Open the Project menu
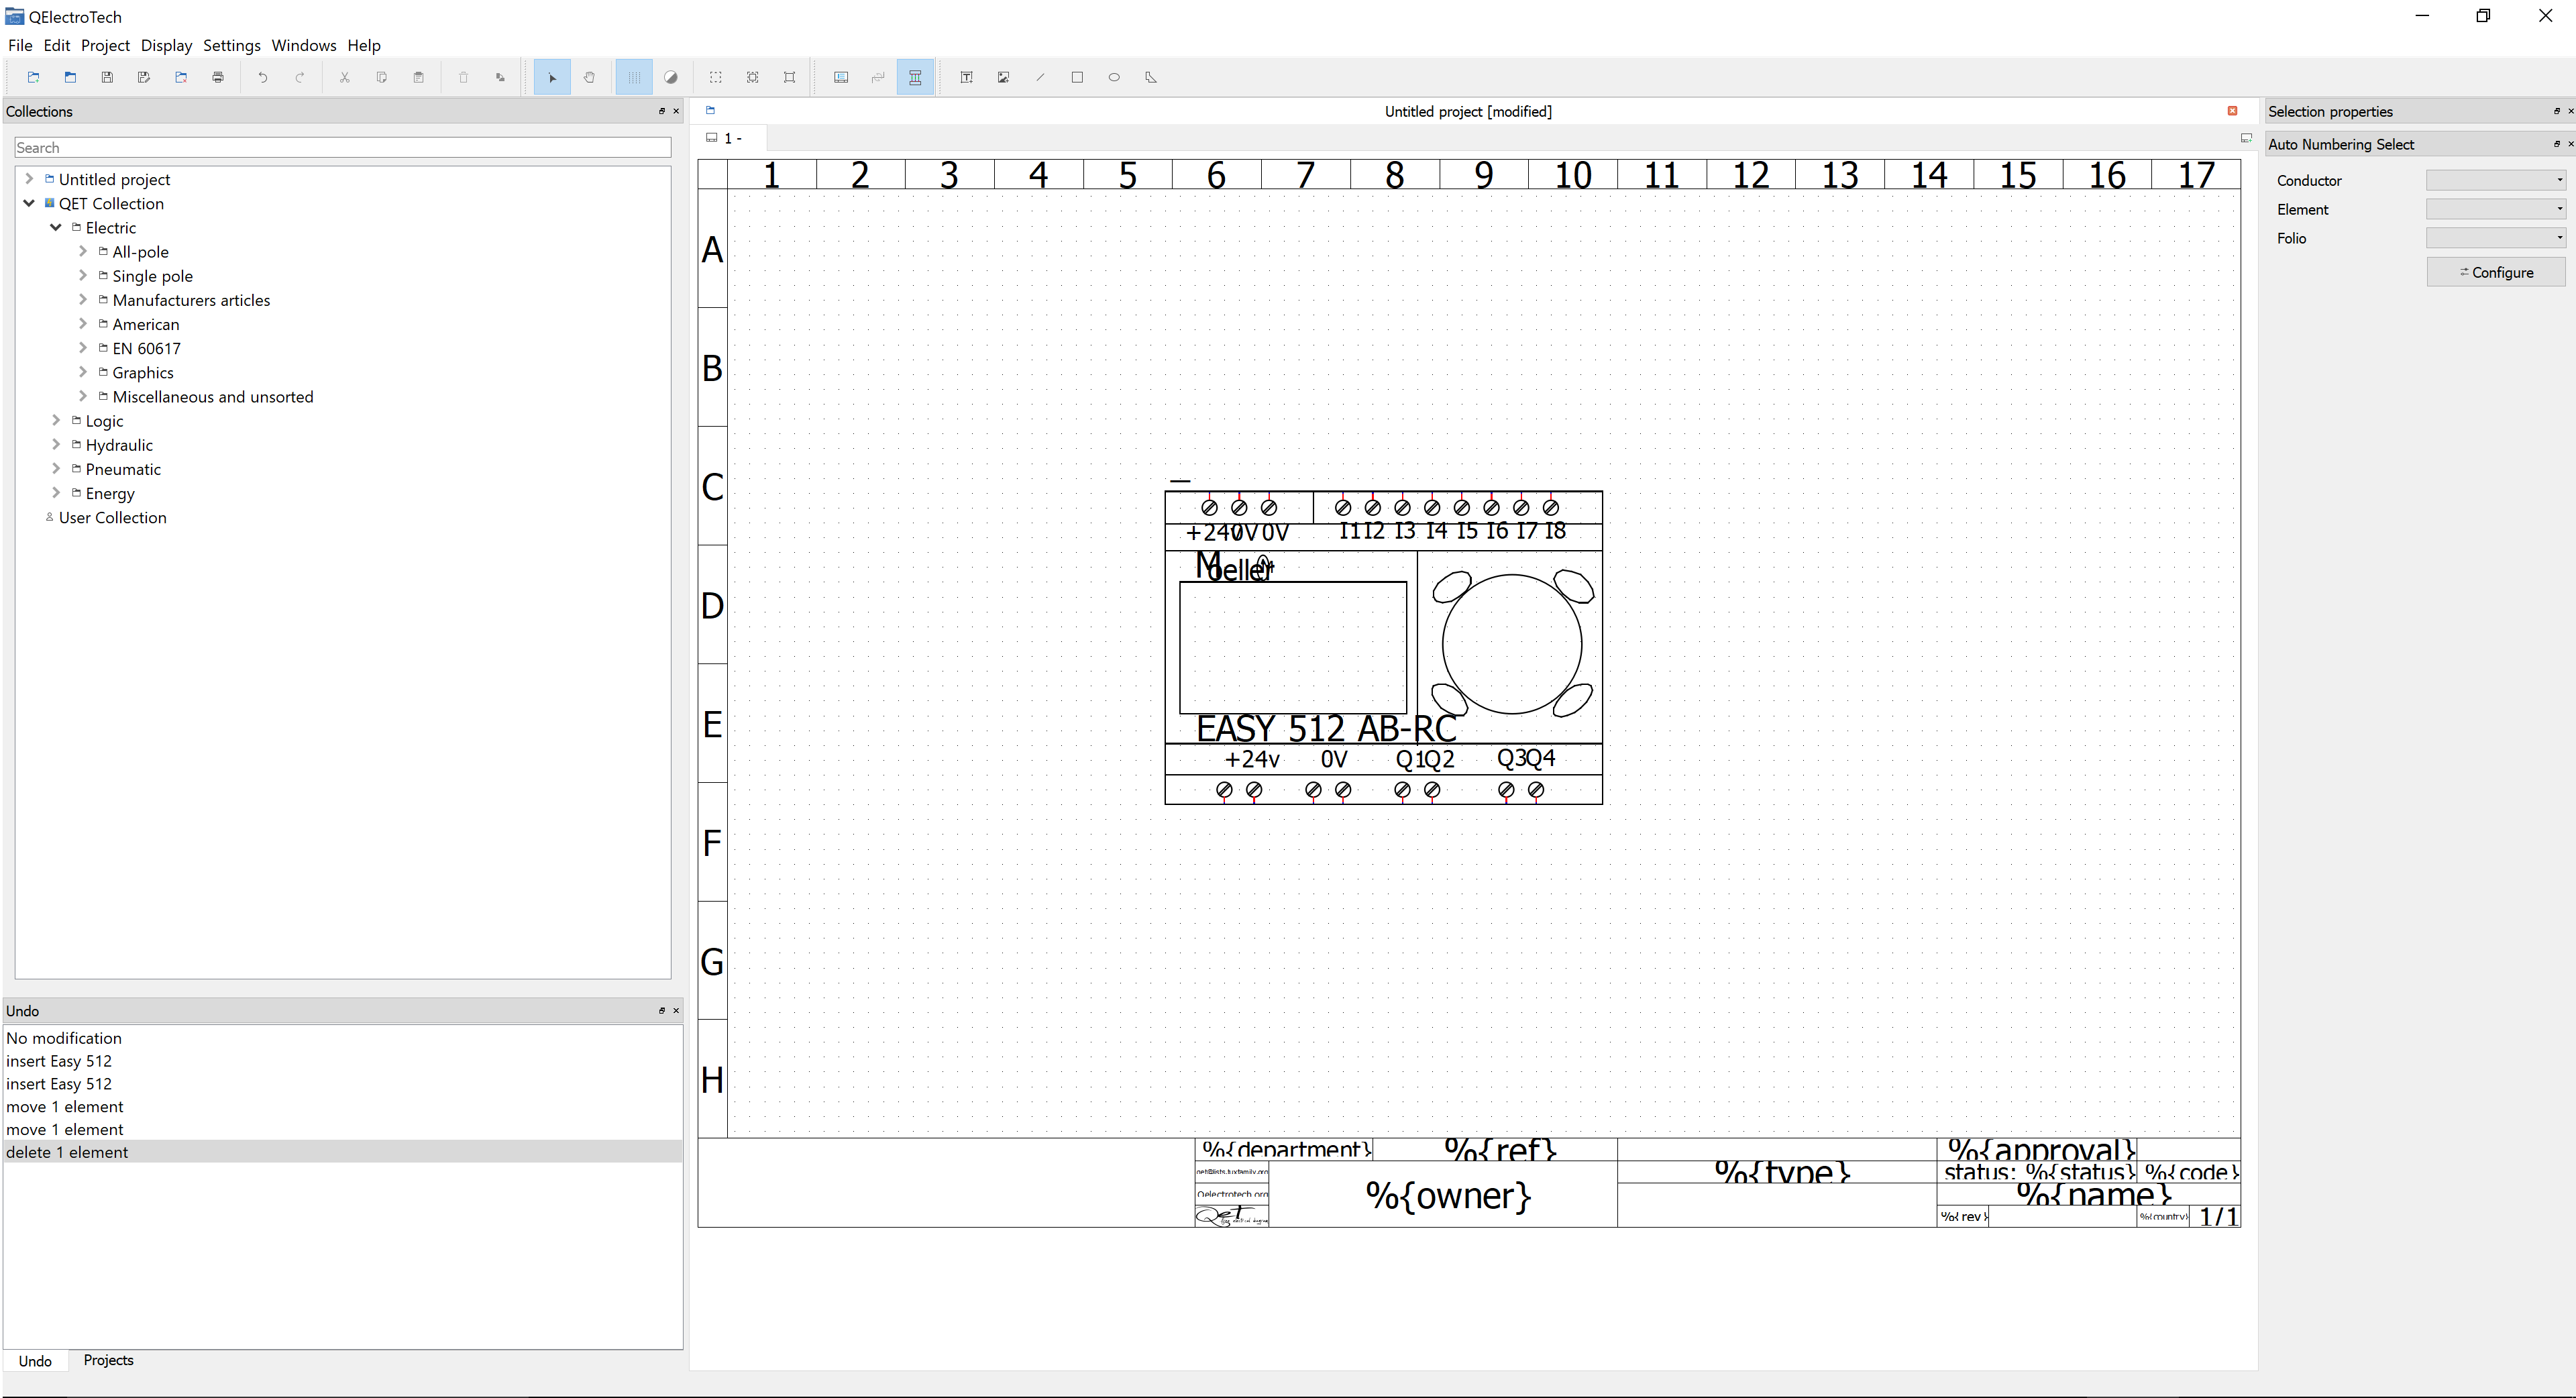The image size is (2576, 1398). (x=105, y=45)
